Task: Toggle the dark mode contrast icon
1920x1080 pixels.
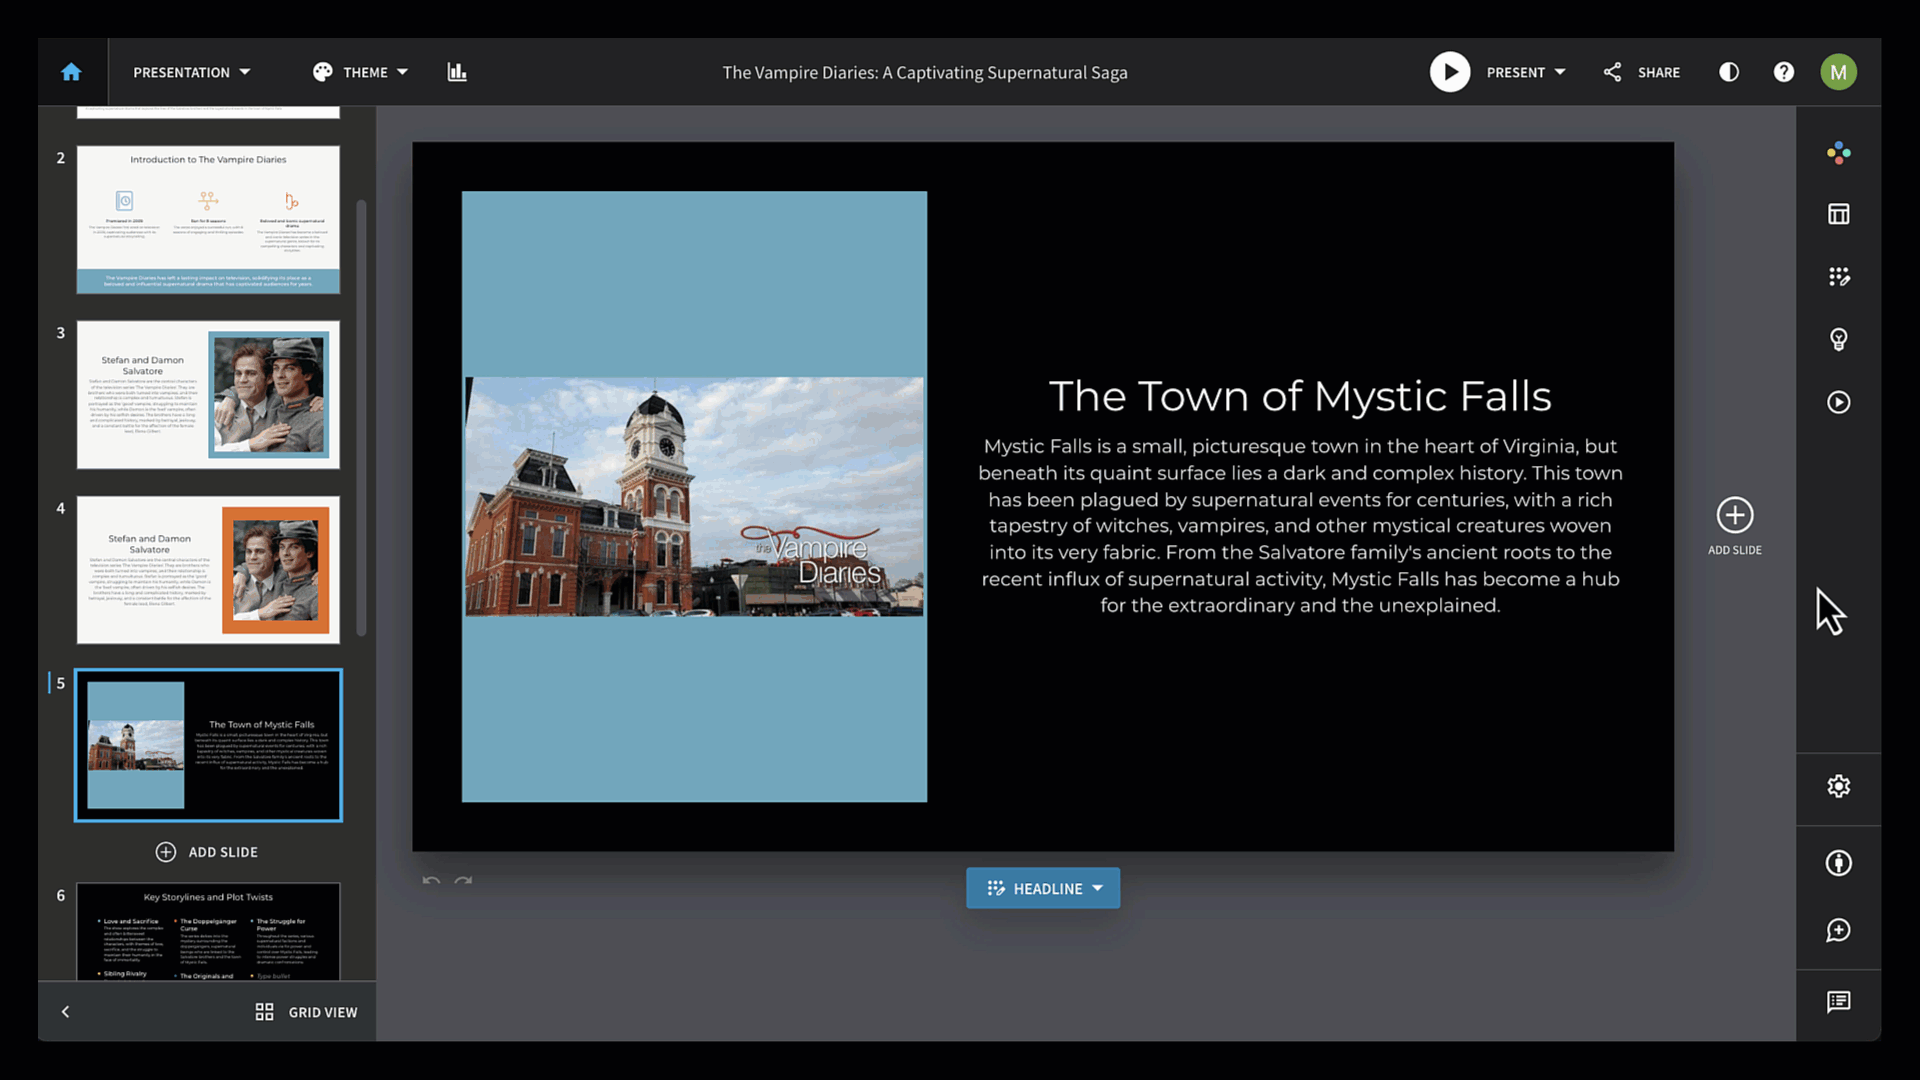Action: pos(1729,72)
